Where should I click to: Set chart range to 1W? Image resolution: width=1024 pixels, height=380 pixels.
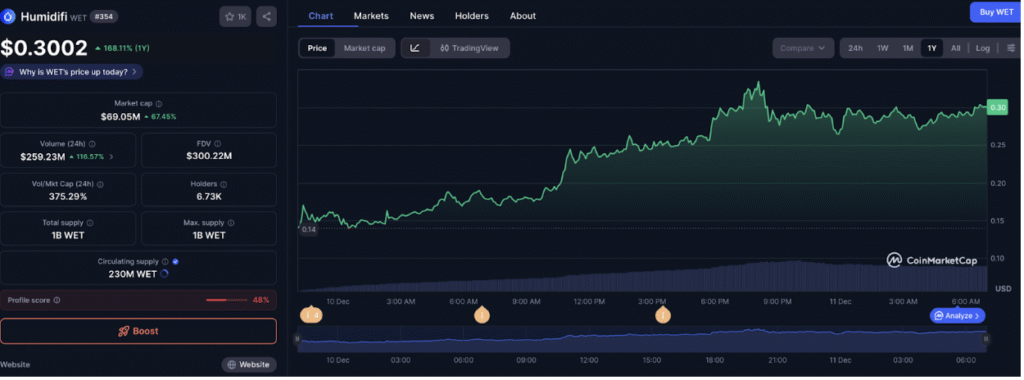pos(883,48)
